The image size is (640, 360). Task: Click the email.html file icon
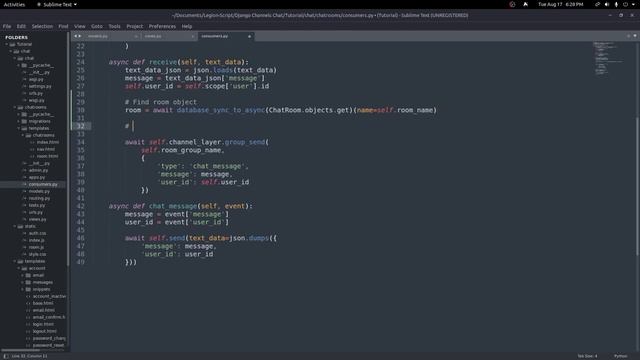pos(28,310)
